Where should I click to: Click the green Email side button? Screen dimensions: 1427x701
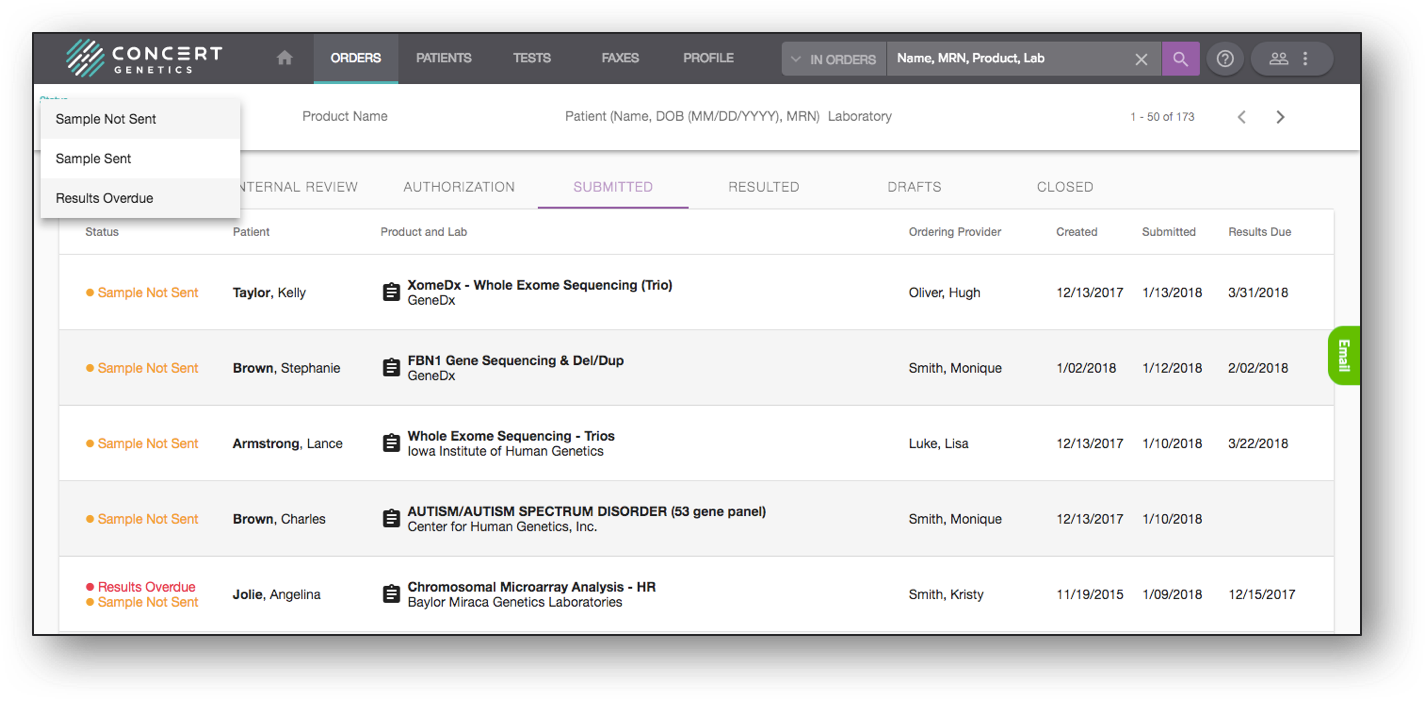click(x=1343, y=355)
